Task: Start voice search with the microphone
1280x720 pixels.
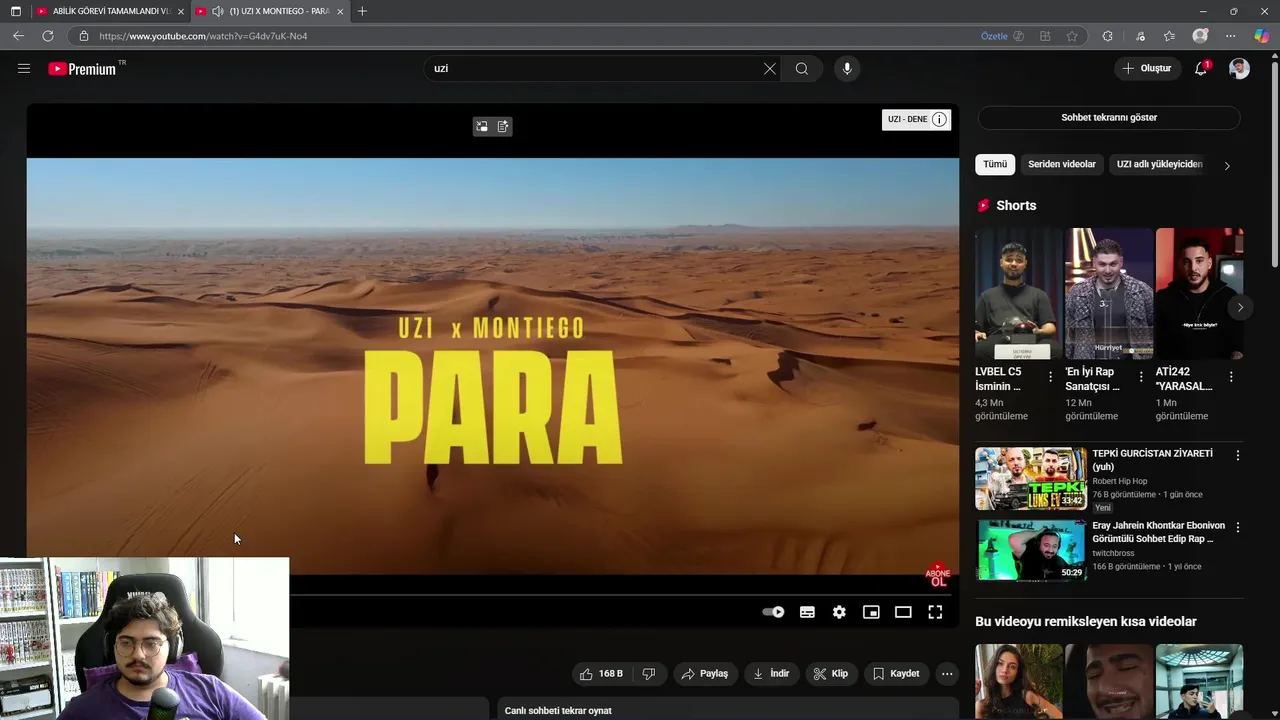Action: pos(847,69)
